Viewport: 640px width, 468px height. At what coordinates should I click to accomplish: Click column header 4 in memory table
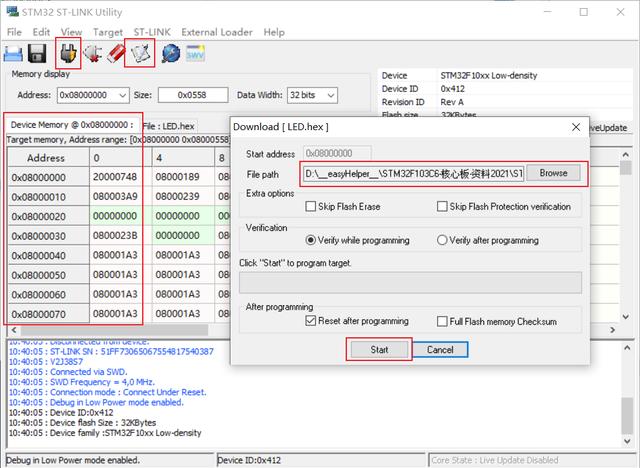coord(183,158)
